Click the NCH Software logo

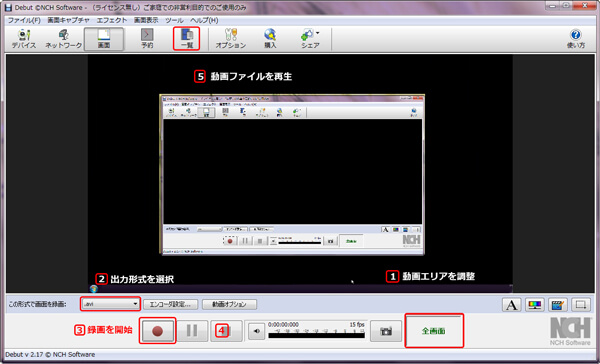(x=570, y=331)
